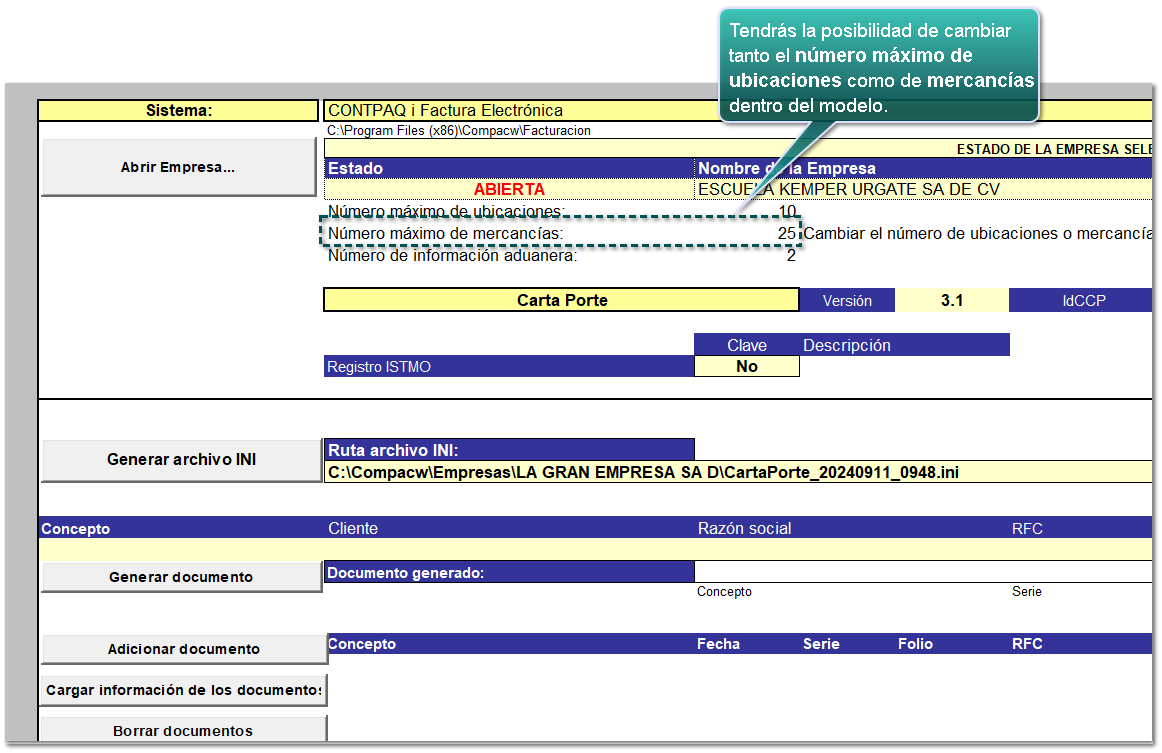Image resolution: width=1162 pixels, height=753 pixels.
Task: Click the IdCCP header cell
Action: pos(1083,300)
